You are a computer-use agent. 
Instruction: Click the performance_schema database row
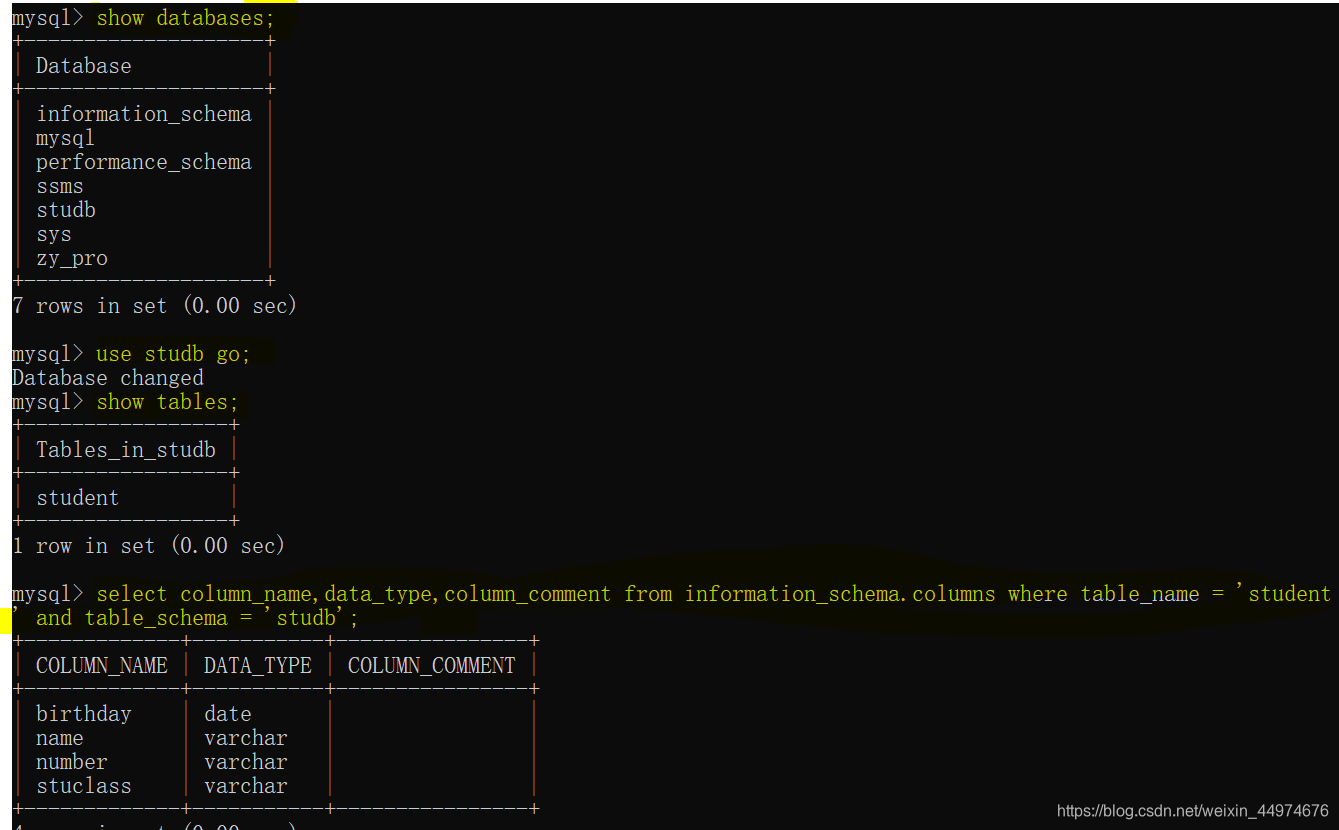144,162
